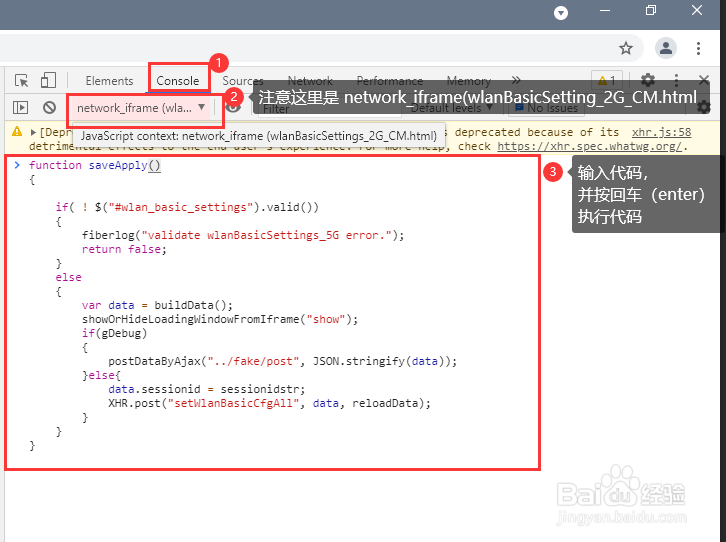Viewport: 726px width, 542px height.
Task: Open the console settings gear
Action: (704, 107)
